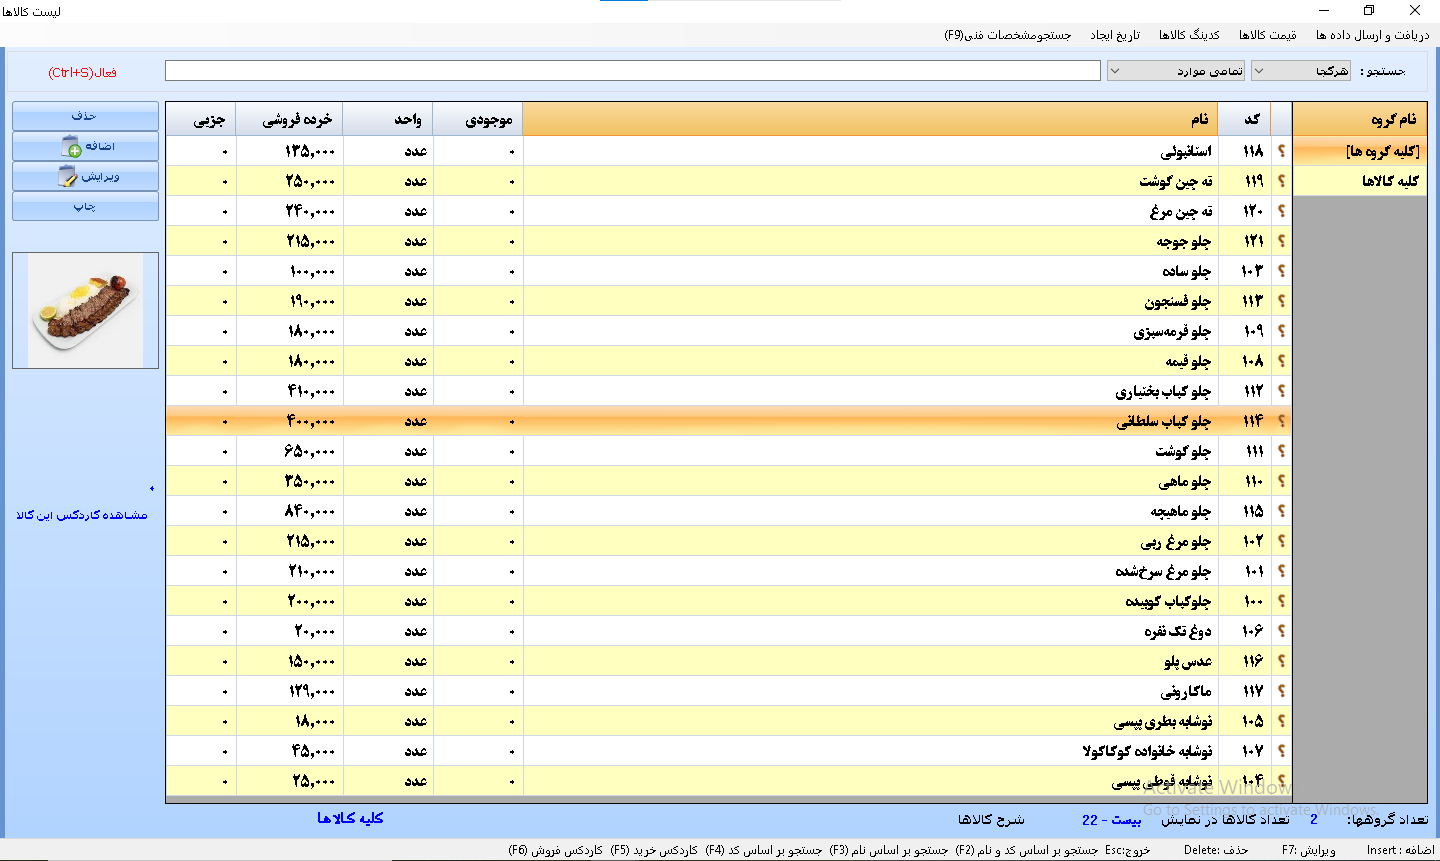Click the question mark icon beside ته چین مرغ
The width and height of the screenshot is (1440, 861).
point(1281,210)
